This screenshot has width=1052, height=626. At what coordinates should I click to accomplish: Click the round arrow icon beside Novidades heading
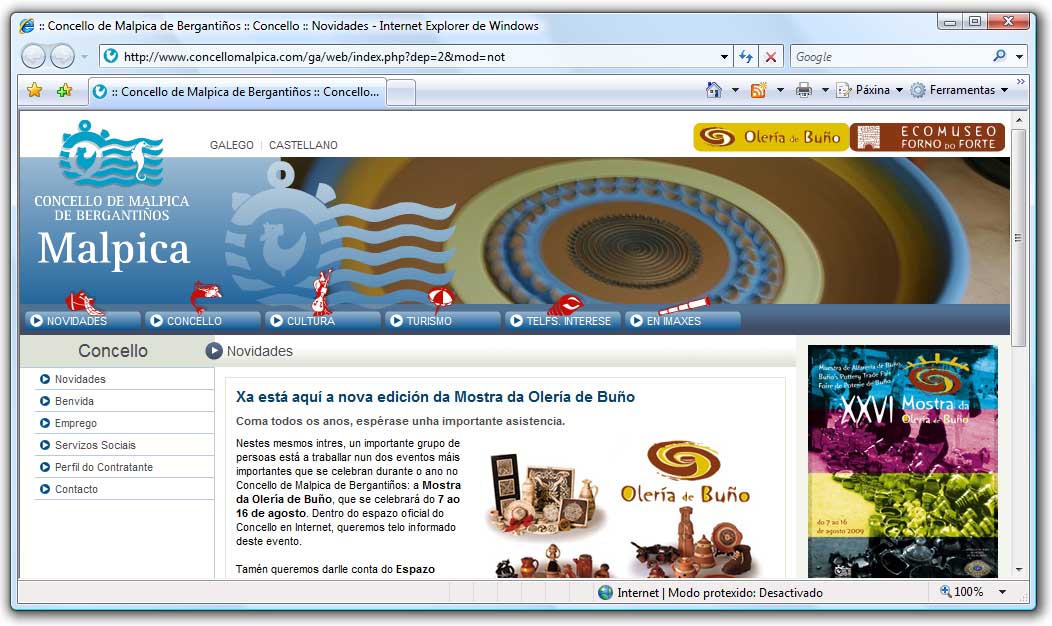[214, 351]
